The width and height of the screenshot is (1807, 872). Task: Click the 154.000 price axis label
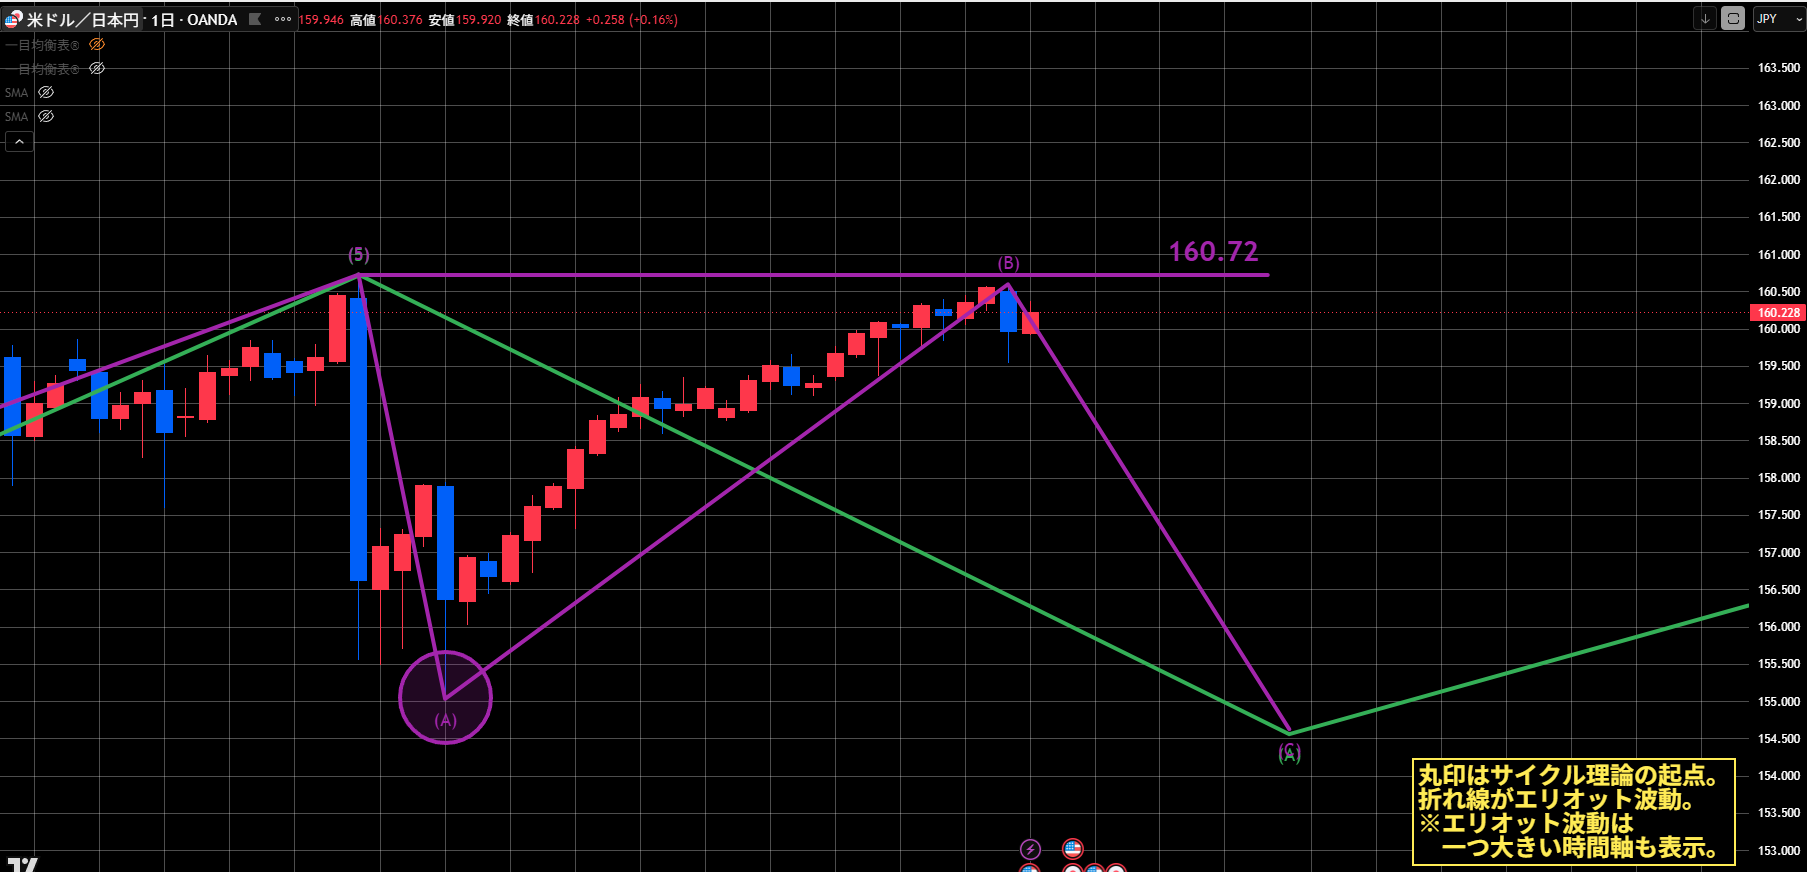(1779, 776)
